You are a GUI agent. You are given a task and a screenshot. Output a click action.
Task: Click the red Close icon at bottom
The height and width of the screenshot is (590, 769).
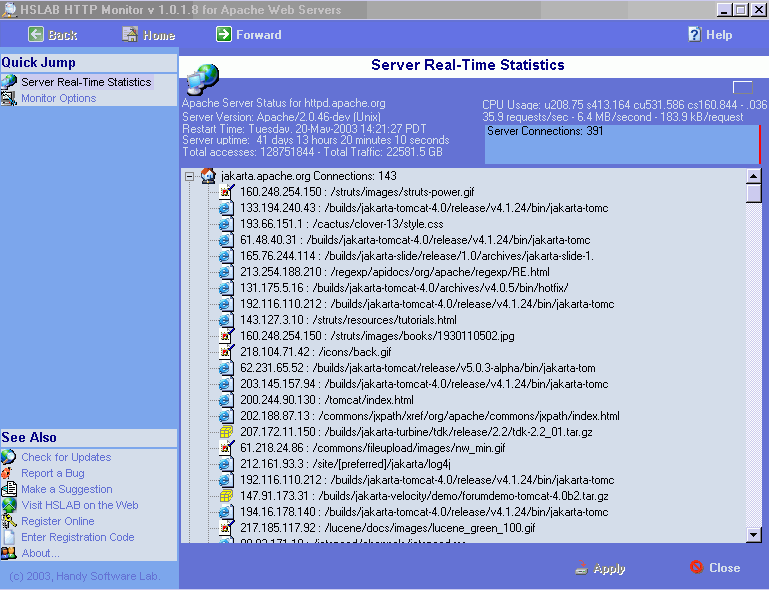pyautogui.click(x=696, y=567)
